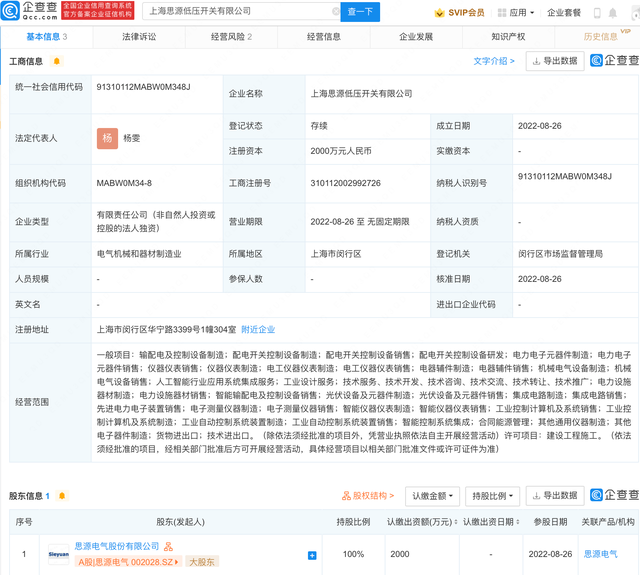Open the 认缴金额 dropdown filter
This screenshot has width=640, height=575.
[432, 496]
